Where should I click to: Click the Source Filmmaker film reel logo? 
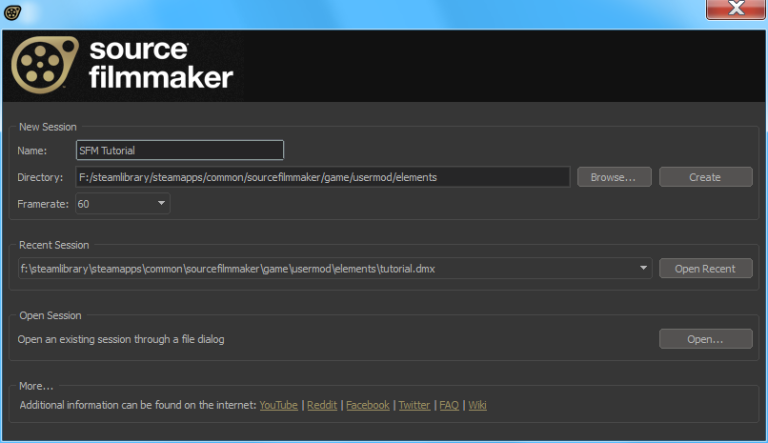pyautogui.click(x=44, y=65)
